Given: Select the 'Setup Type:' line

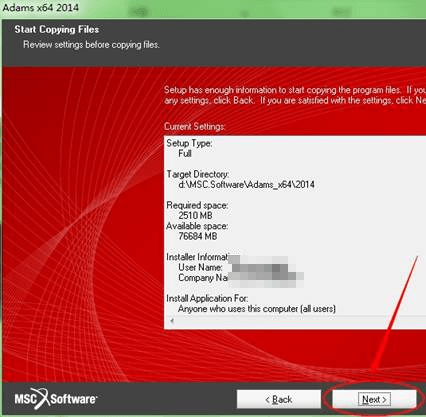Looking at the screenshot, I should [189, 143].
